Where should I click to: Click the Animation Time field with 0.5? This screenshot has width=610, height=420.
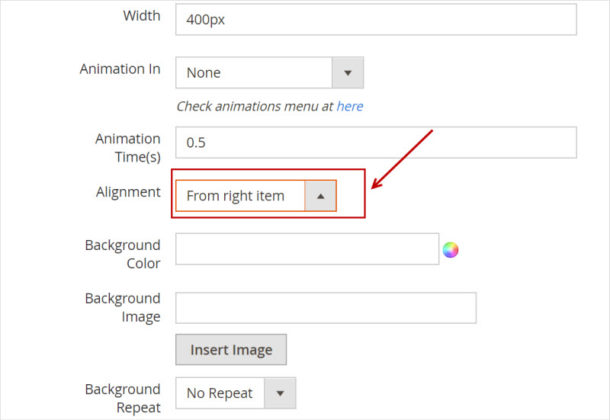[376, 142]
